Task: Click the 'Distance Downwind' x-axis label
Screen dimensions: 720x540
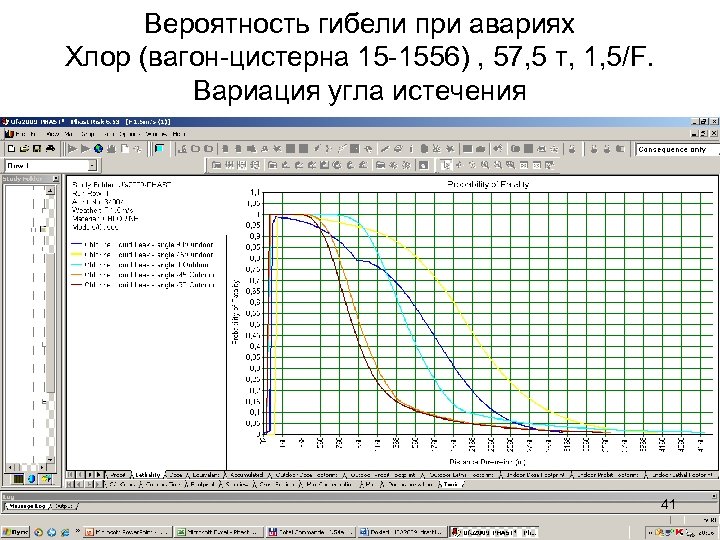Action: coord(487,462)
